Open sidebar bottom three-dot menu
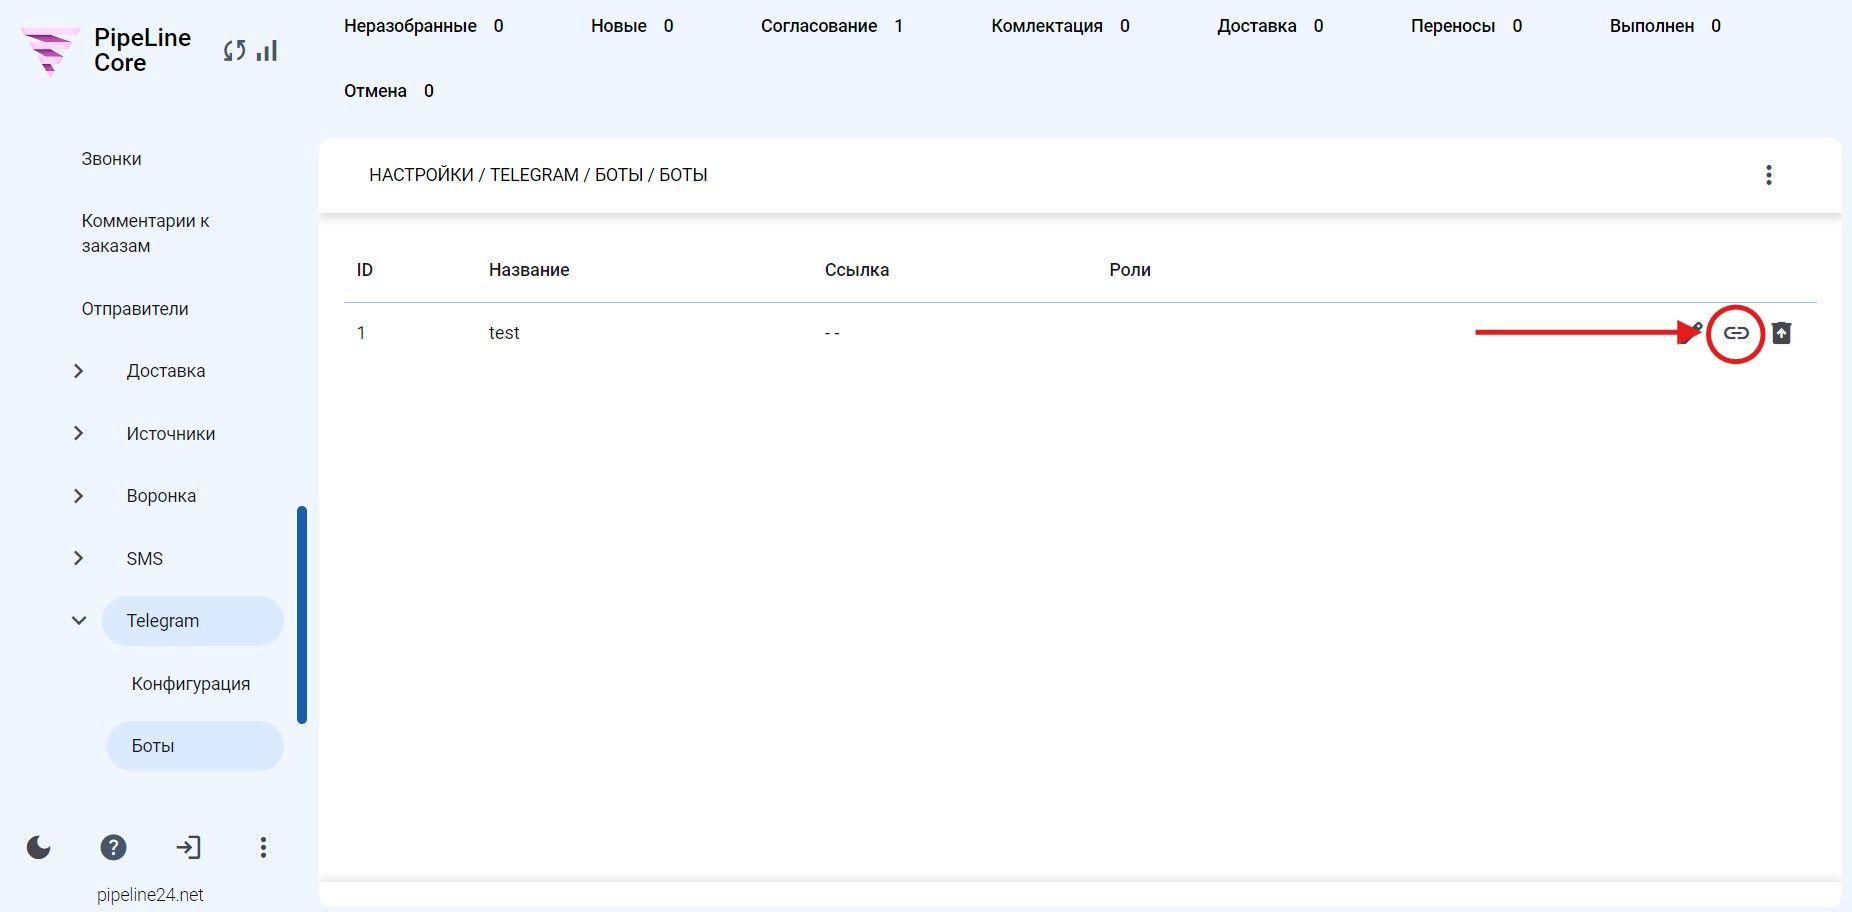 (x=263, y=848)
